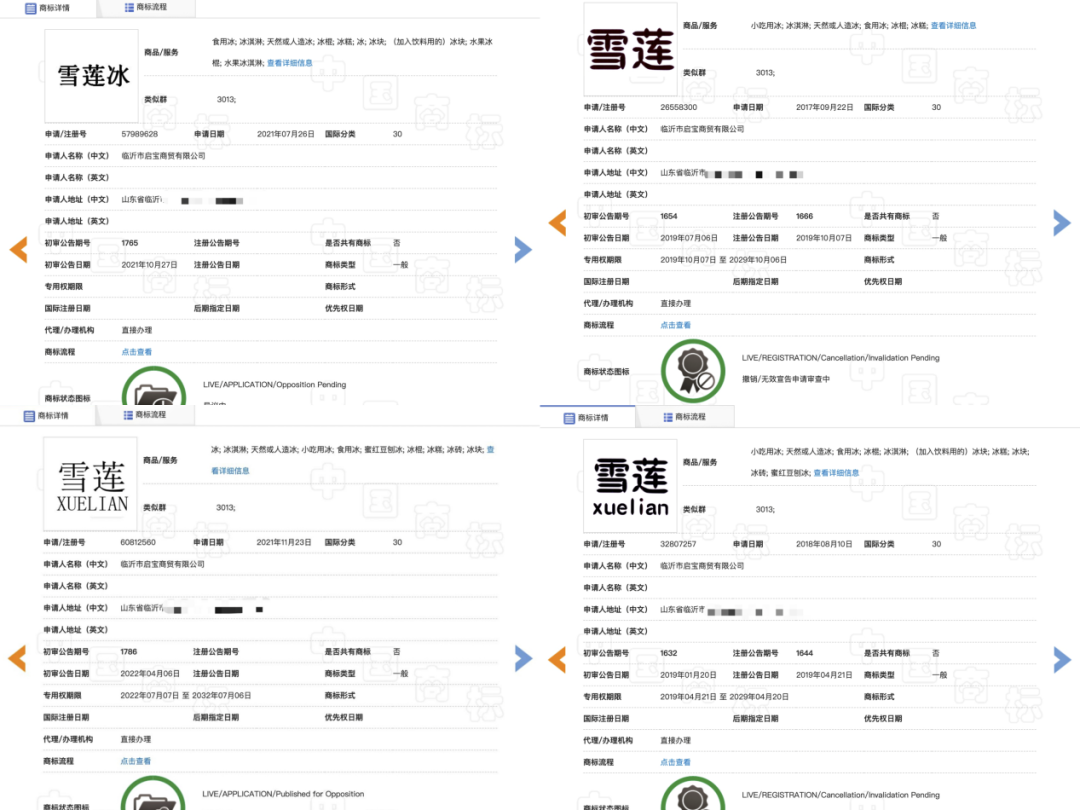Select application date 2021年07月26日
Viewport: 1080px width, 810px height.
(286, 134)
